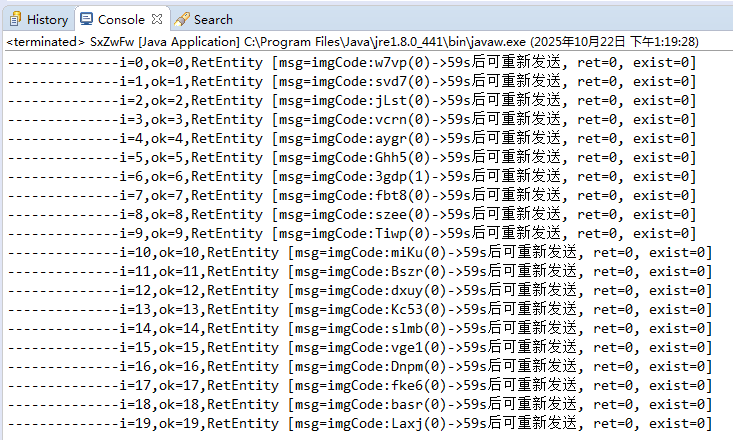Select console line with imgCode:Ghh5
This screenshot has width=733, height=440.
[352, 158]
